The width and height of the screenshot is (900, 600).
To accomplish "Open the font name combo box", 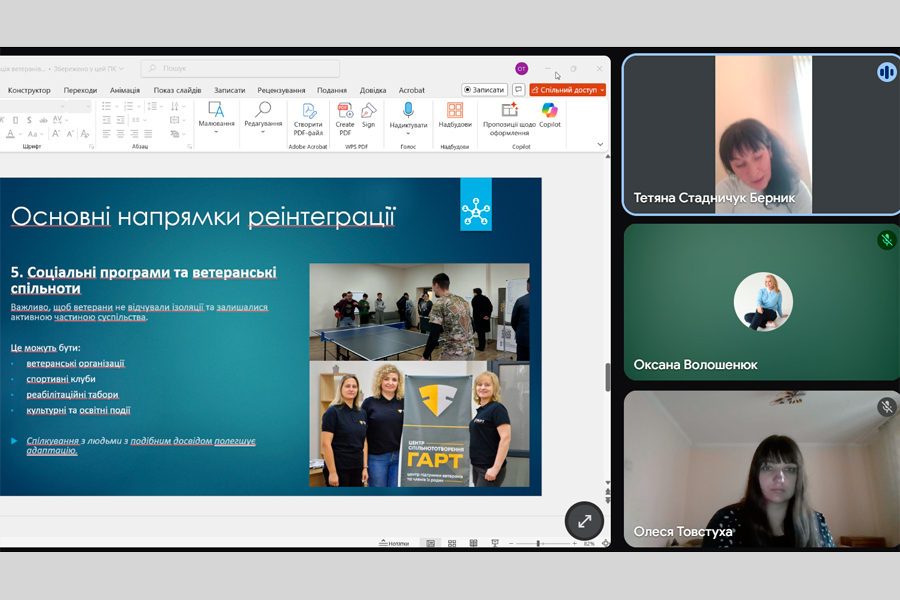I will (x=32, y=106).
